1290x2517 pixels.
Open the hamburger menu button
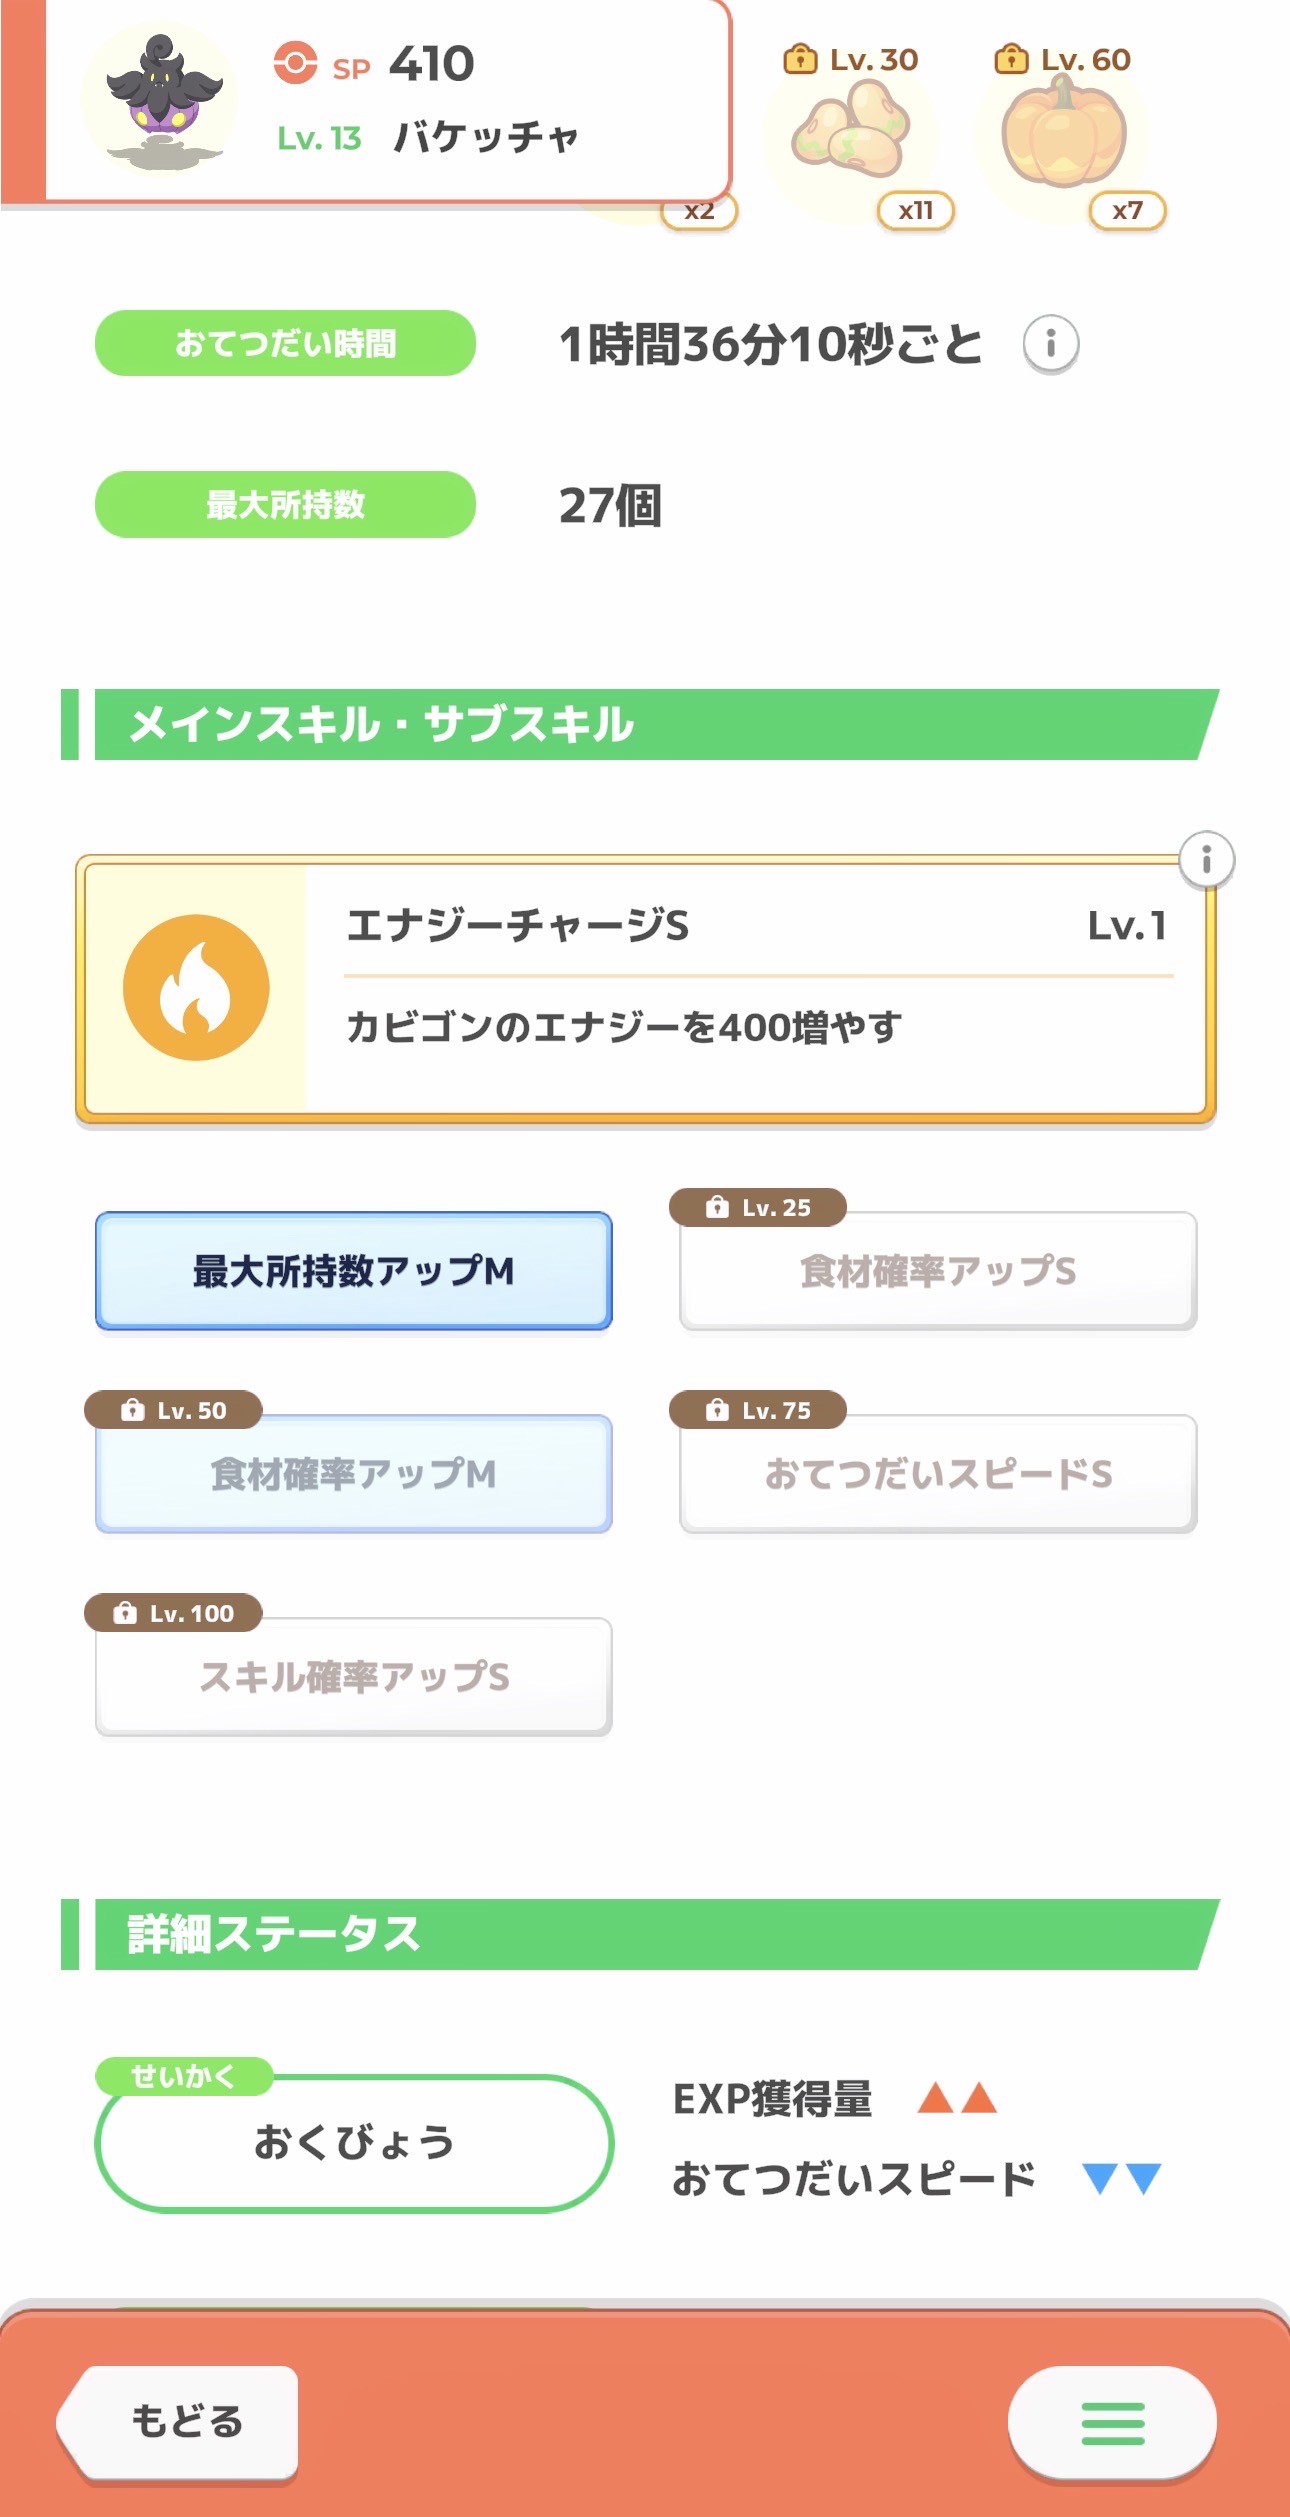pyautogui.click(x=1112, y=2423)
